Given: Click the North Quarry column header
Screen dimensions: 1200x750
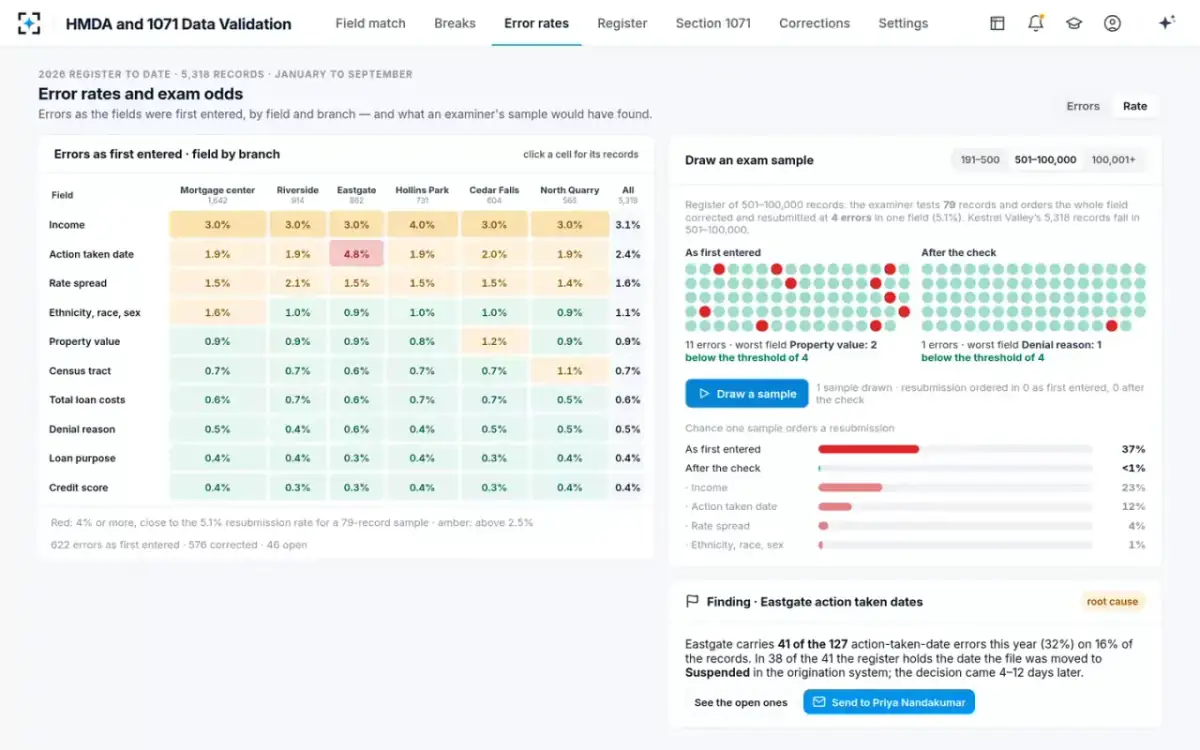Looking at the screenshot, I should point(569,194).
